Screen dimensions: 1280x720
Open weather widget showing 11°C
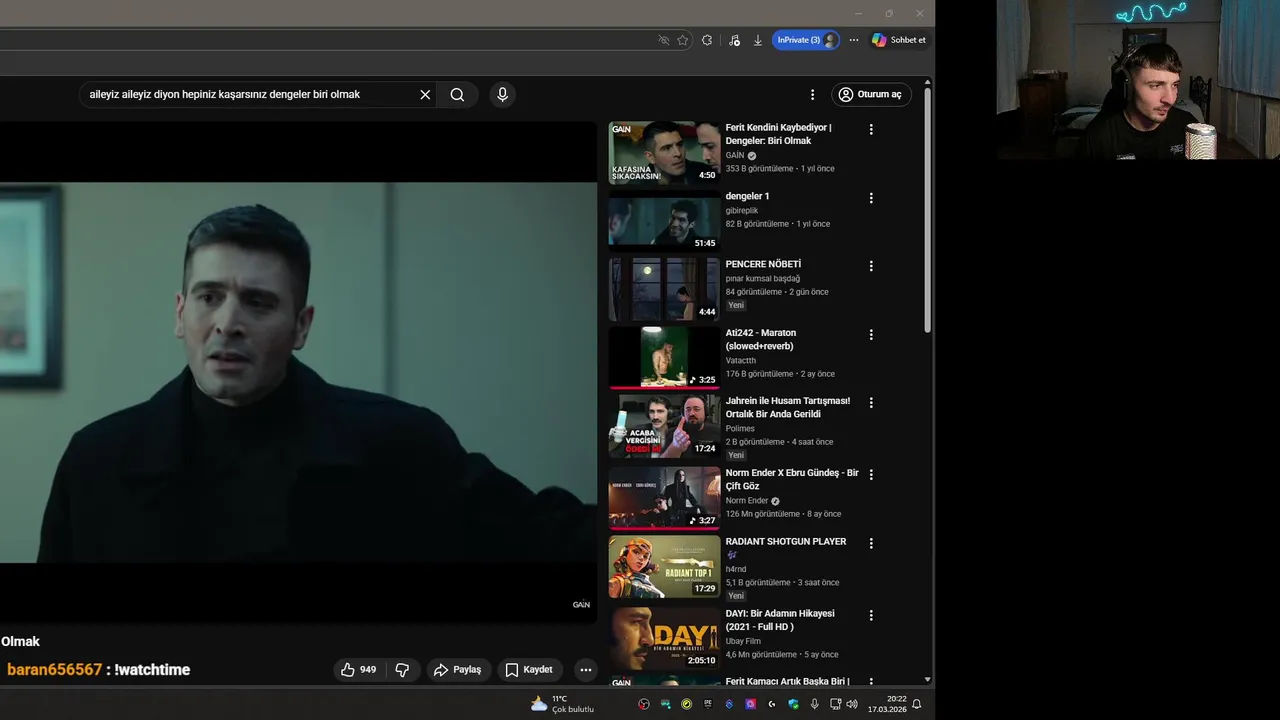[x=562, y=704]
